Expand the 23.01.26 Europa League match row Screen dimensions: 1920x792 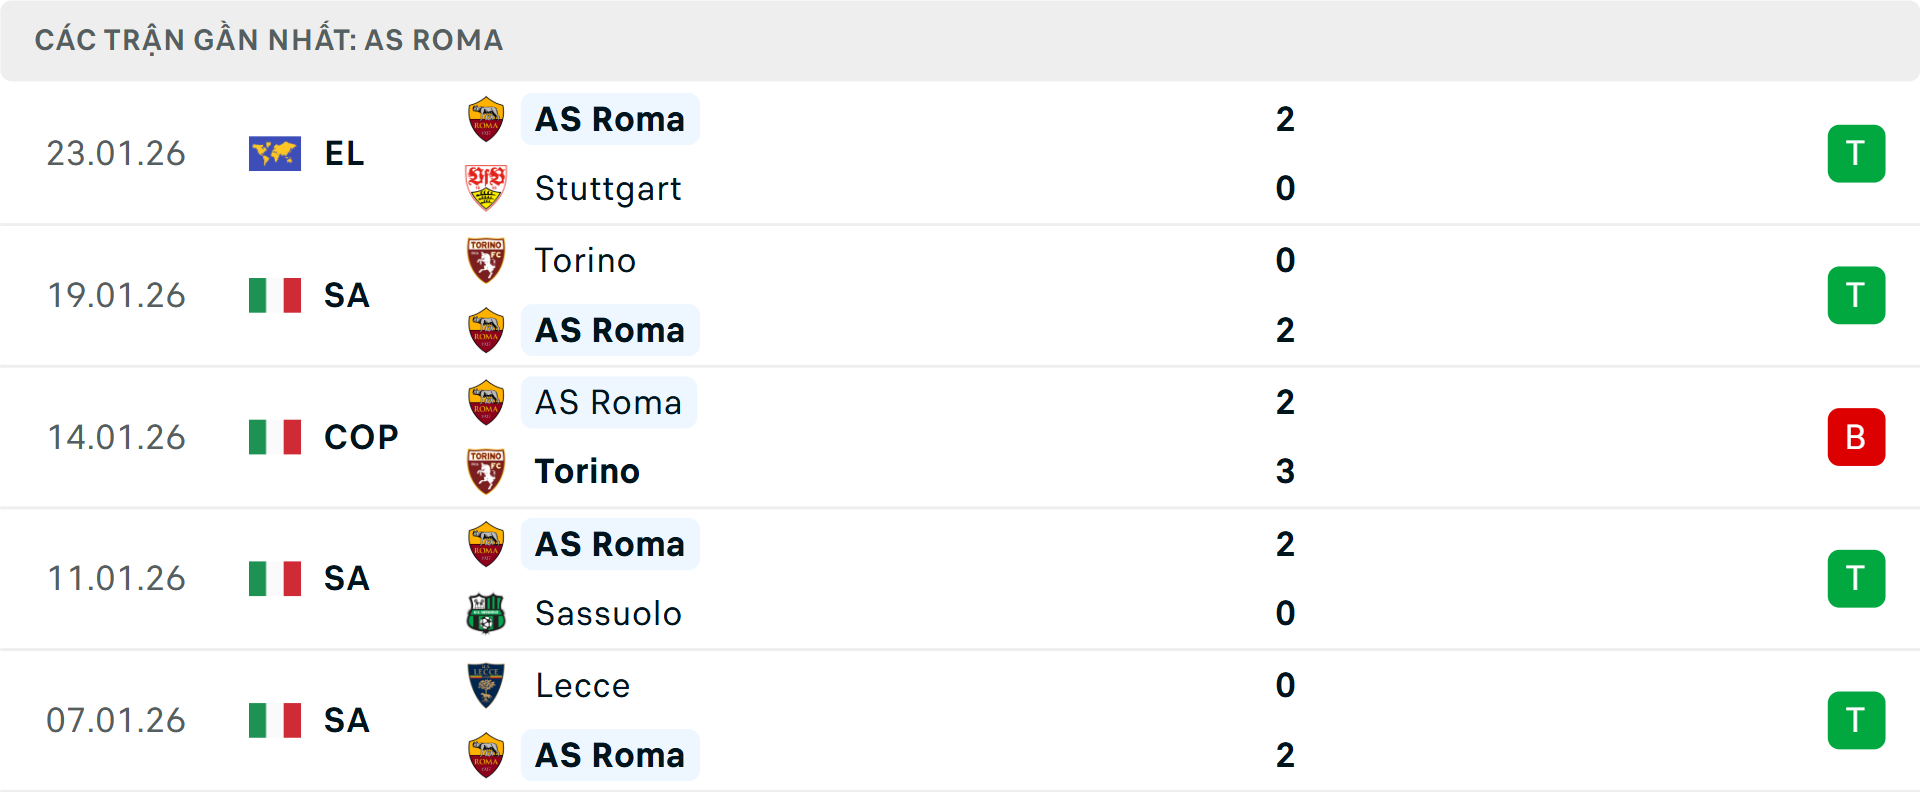960,153
